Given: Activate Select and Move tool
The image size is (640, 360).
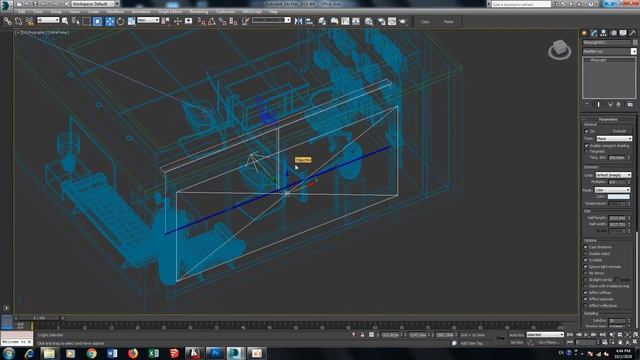Looking at the screenshot, I should pyautogui.click(x=110, y=21).
